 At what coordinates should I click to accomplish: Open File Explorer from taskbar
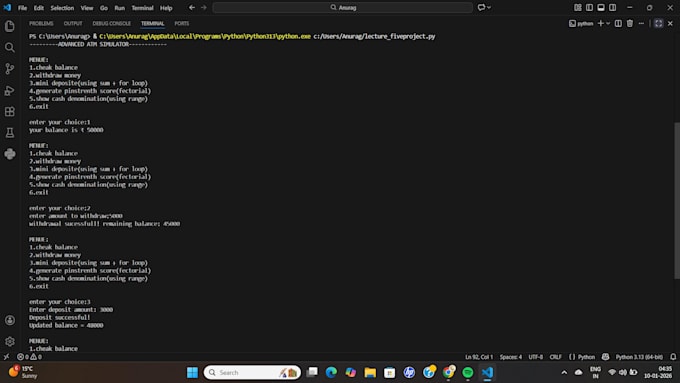coord(370,372)
